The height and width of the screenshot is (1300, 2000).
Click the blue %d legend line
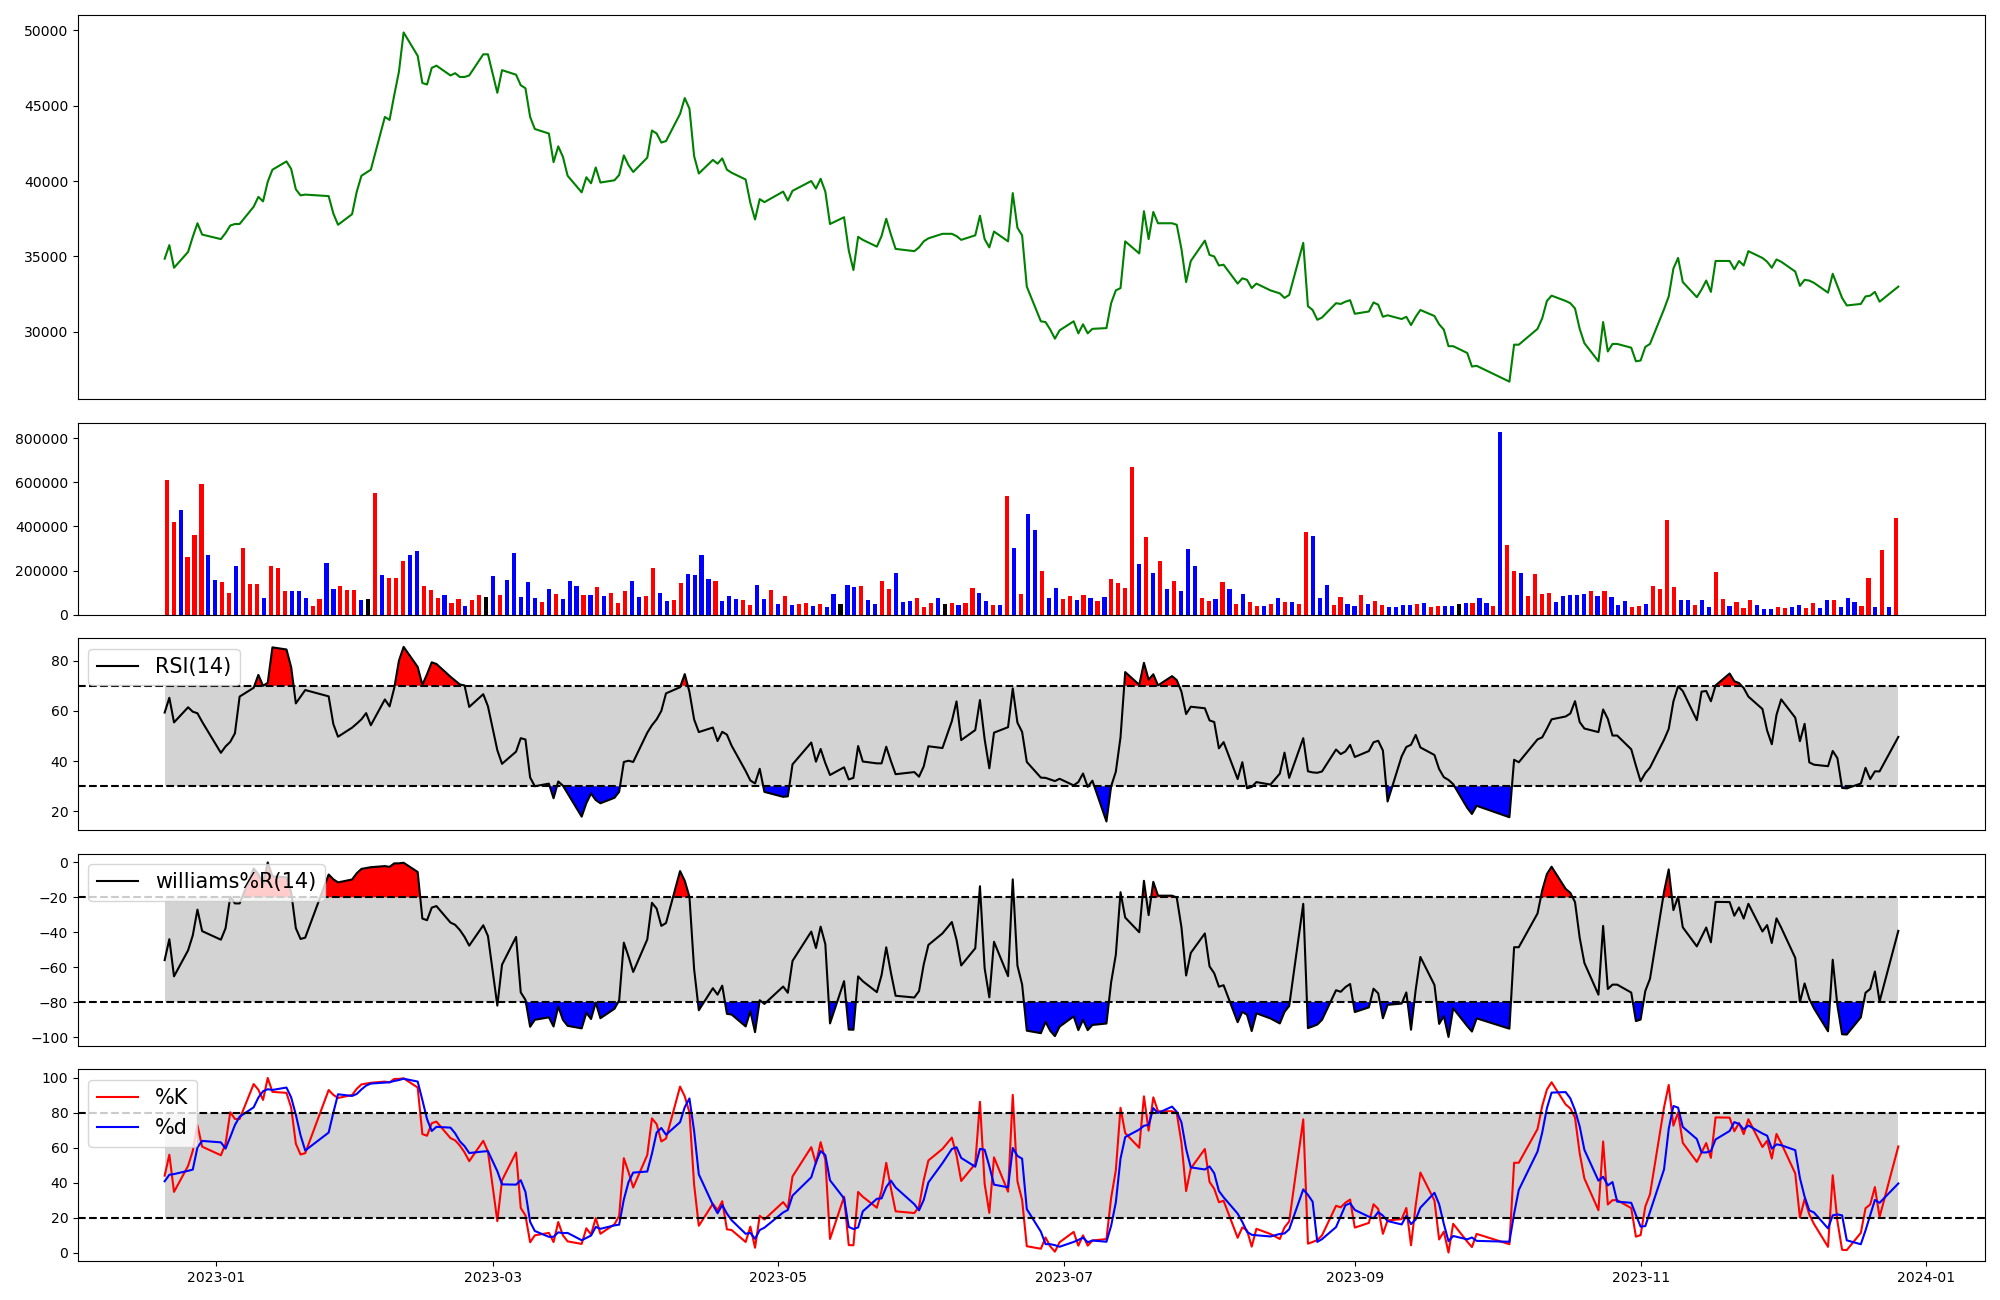(117, 1127)
